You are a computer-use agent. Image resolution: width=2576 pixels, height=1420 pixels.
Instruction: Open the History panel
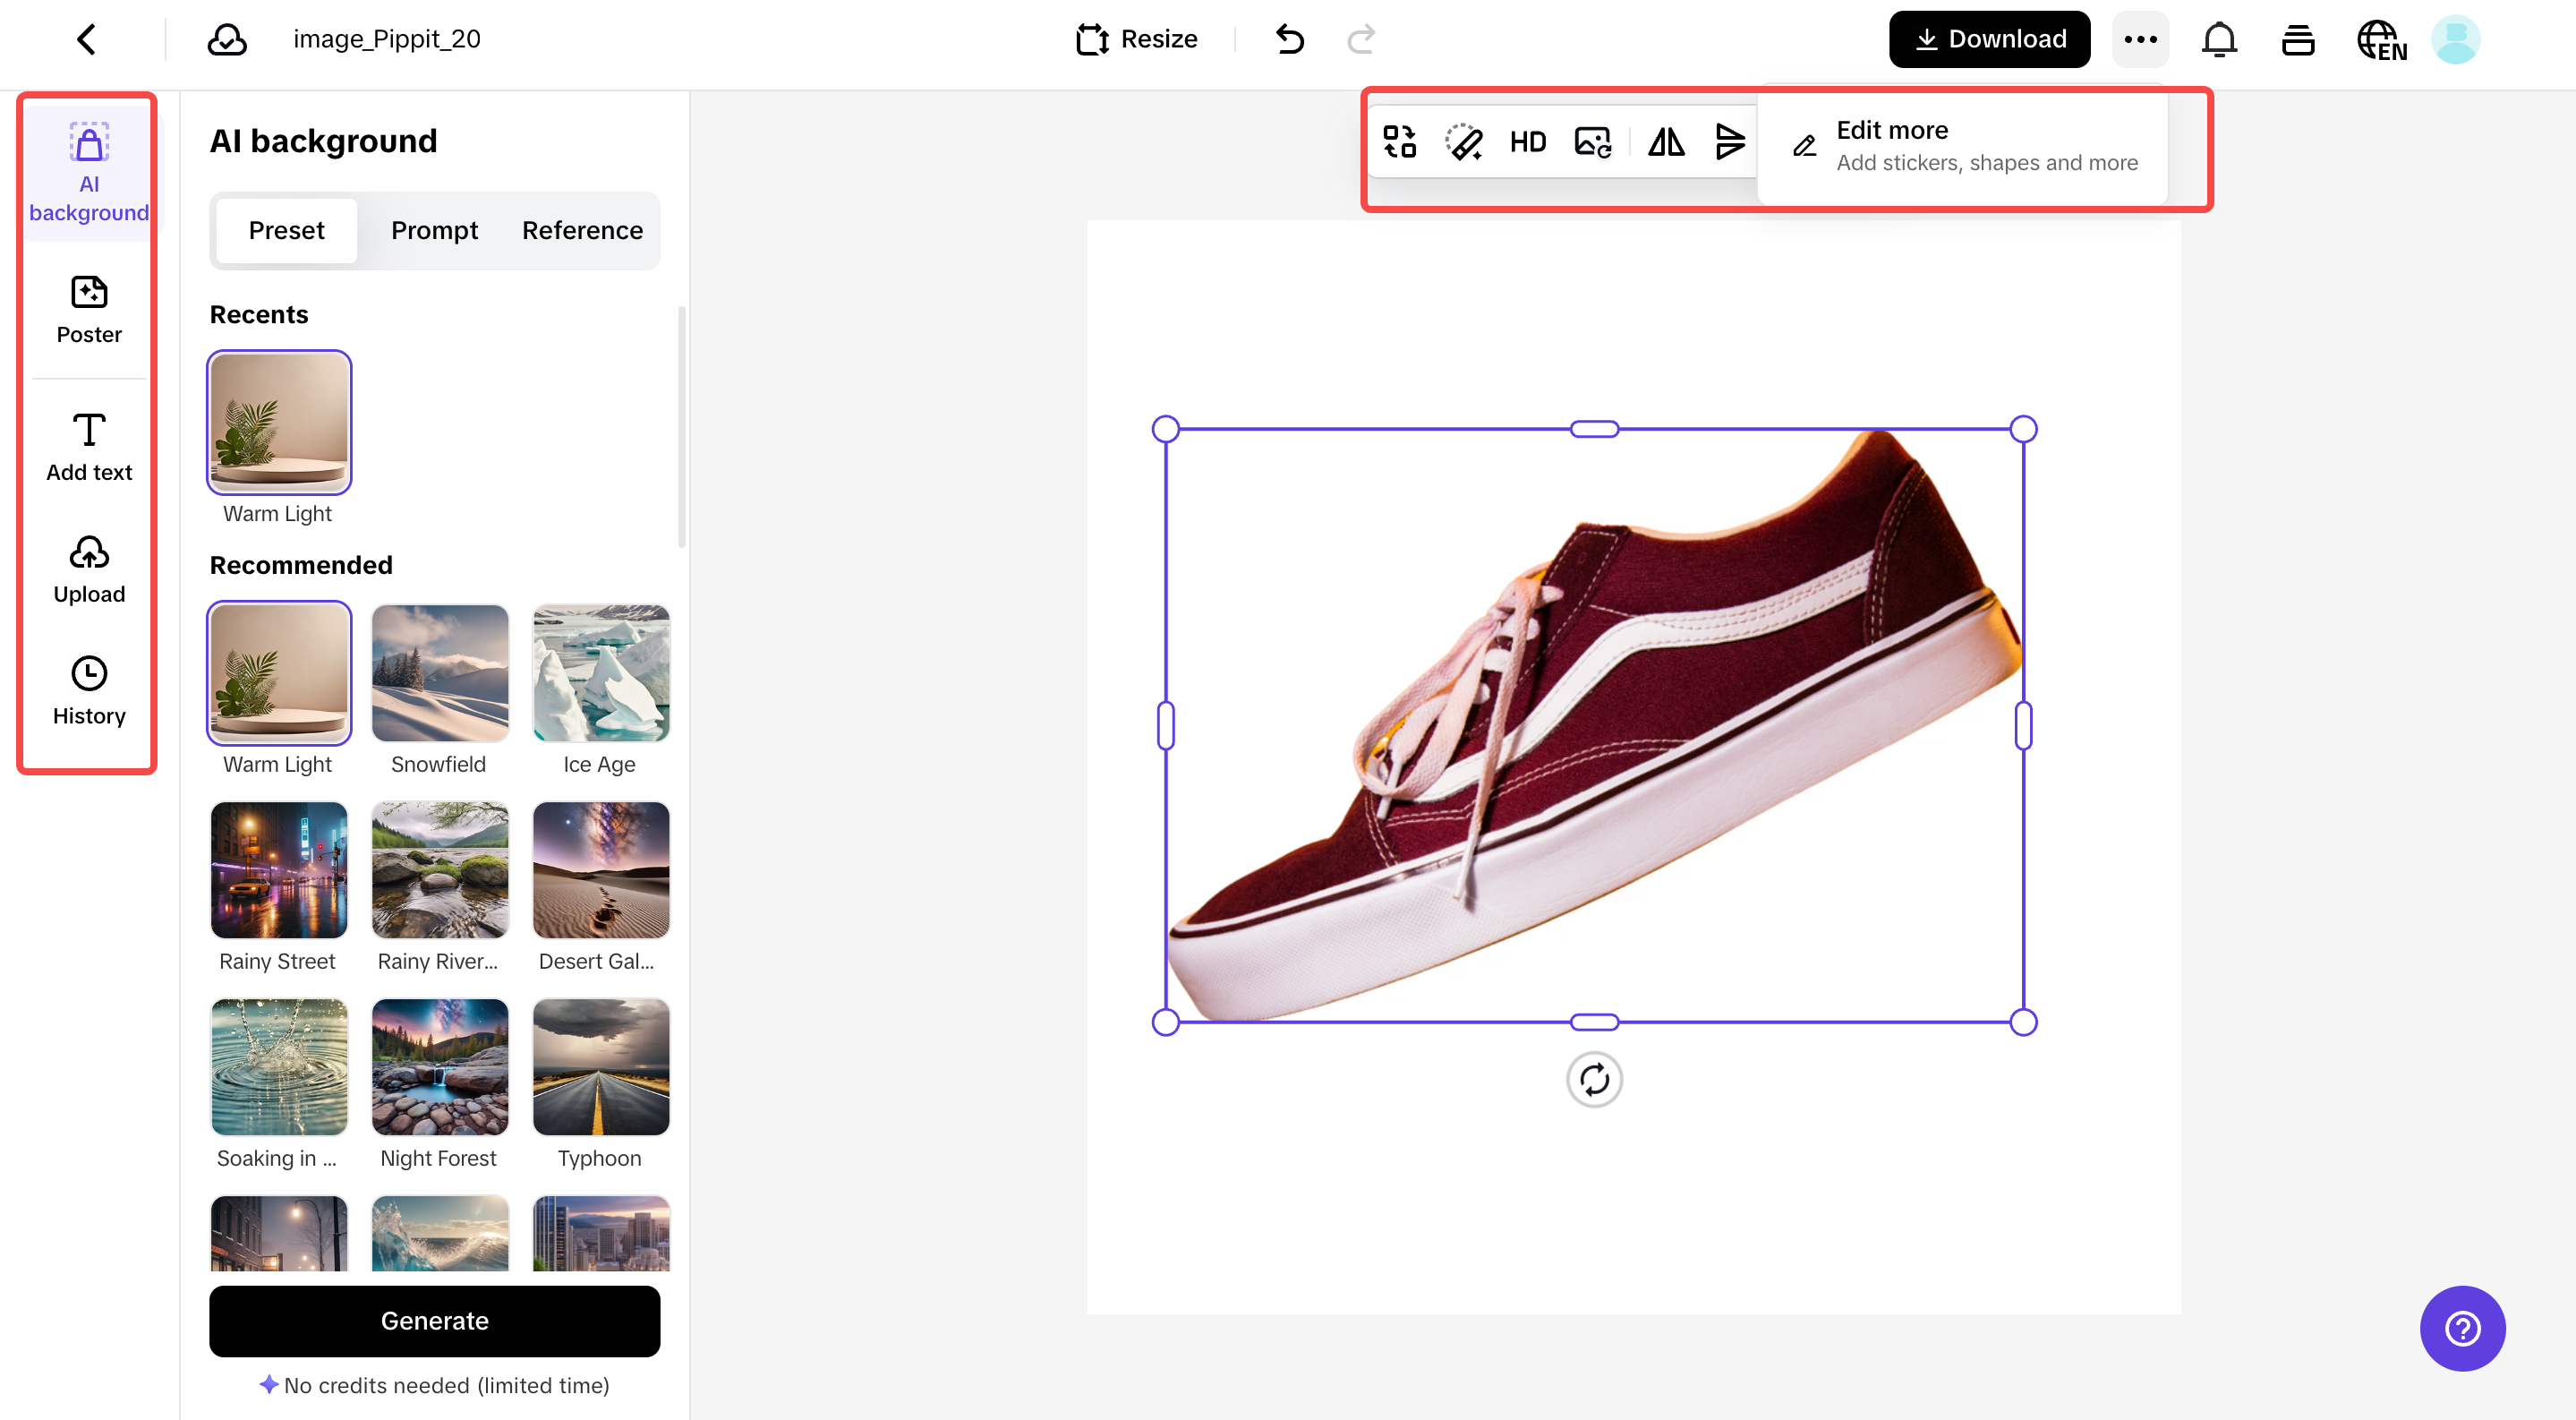(89, 691)
